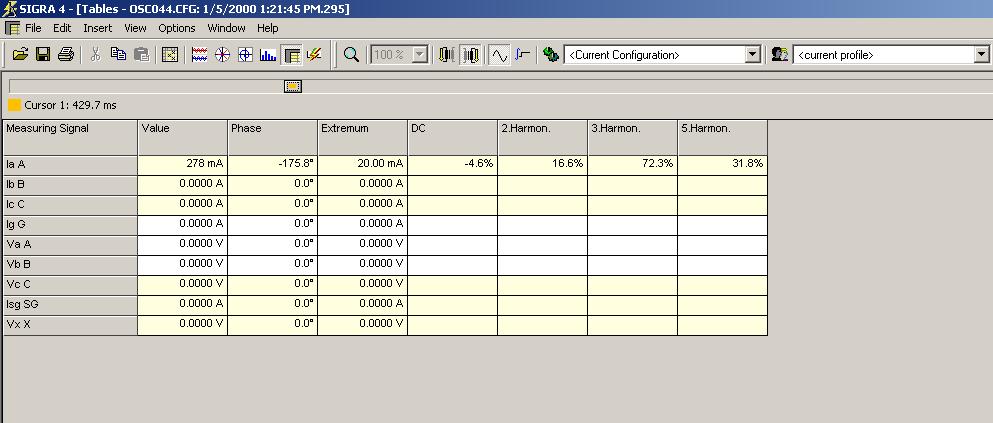Select the Vx X signal row label

[x=70, y=325]
